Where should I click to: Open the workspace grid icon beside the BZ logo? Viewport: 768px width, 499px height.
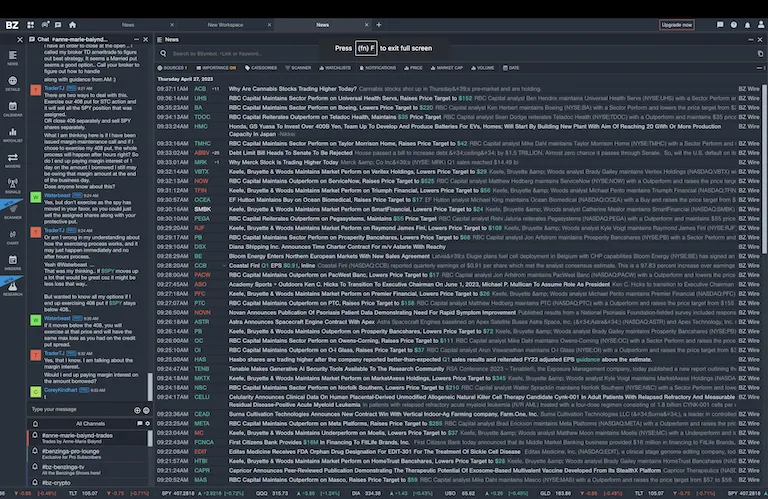[30, 24]
